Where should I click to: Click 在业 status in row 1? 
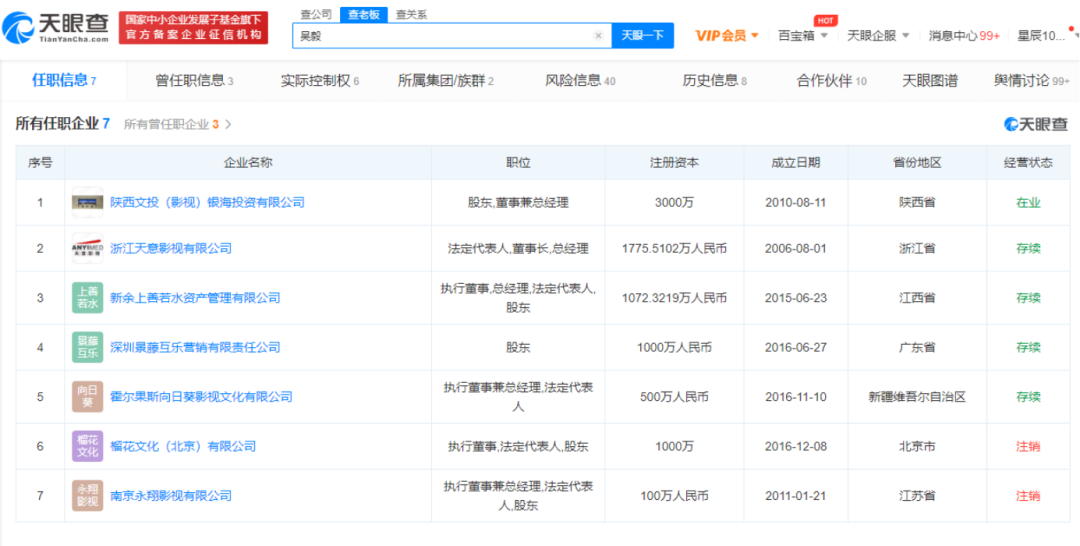coord(1028,202)
